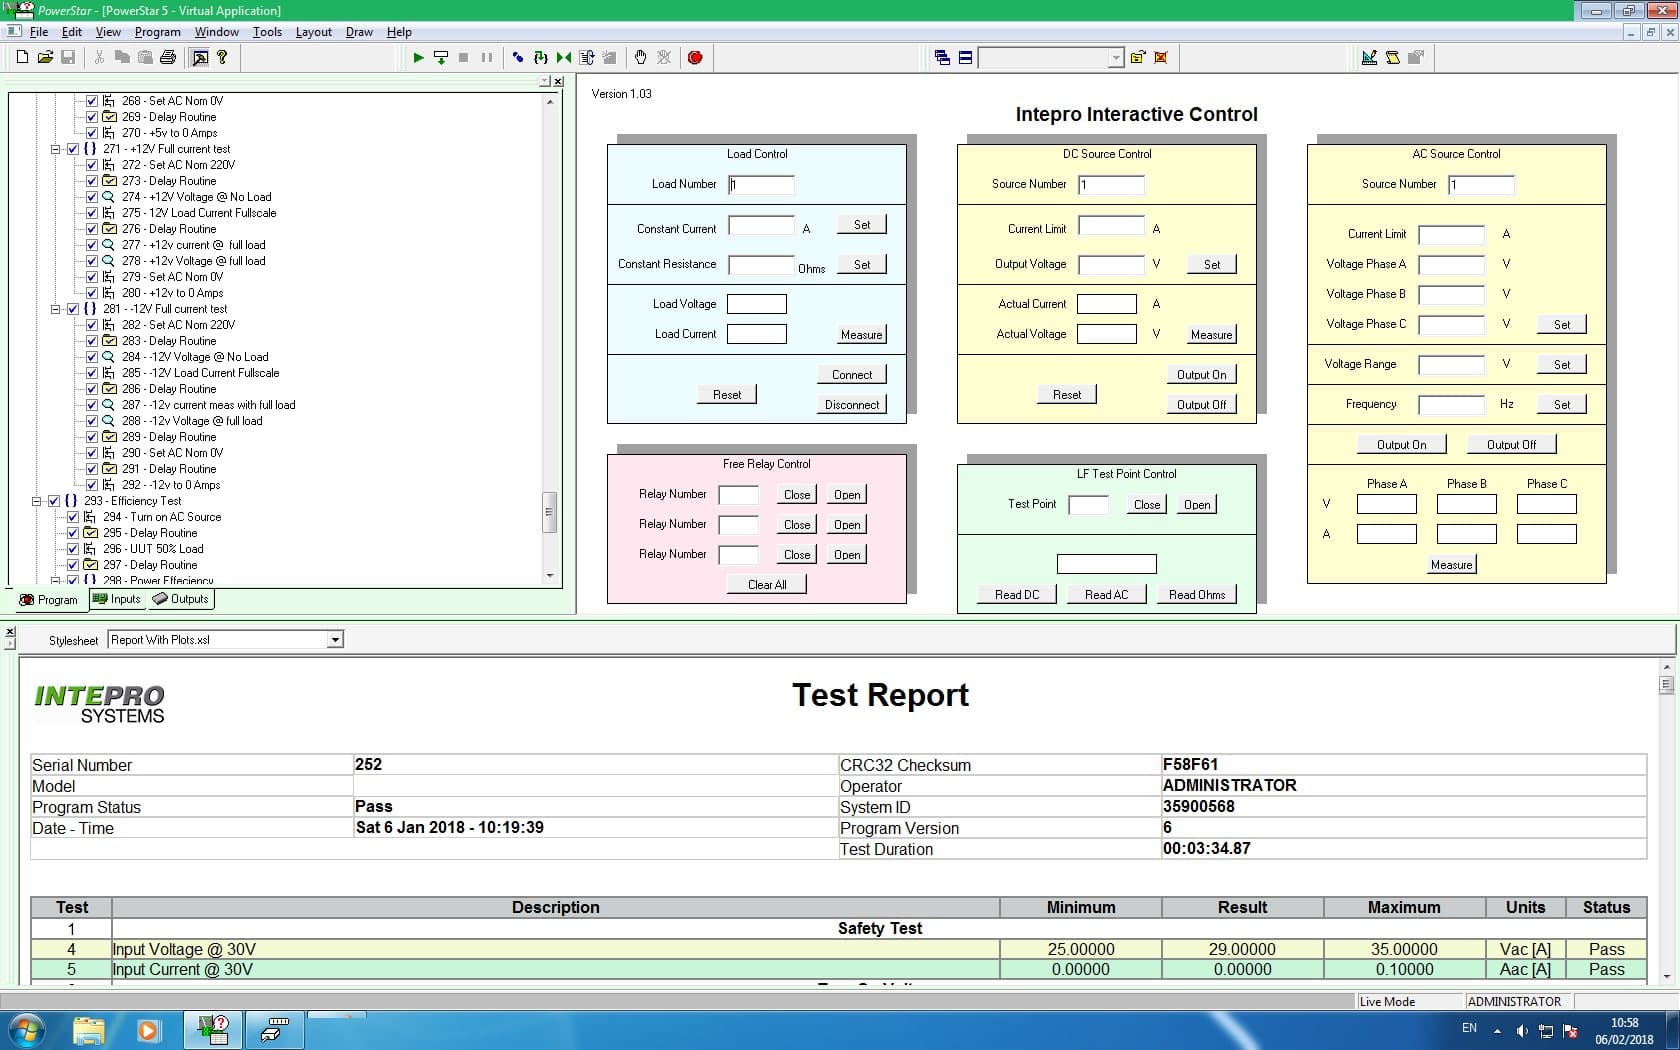The width and height of the screenshot is (1680, 1050).
Task: Open the Program menu
Action: [158, 32]
